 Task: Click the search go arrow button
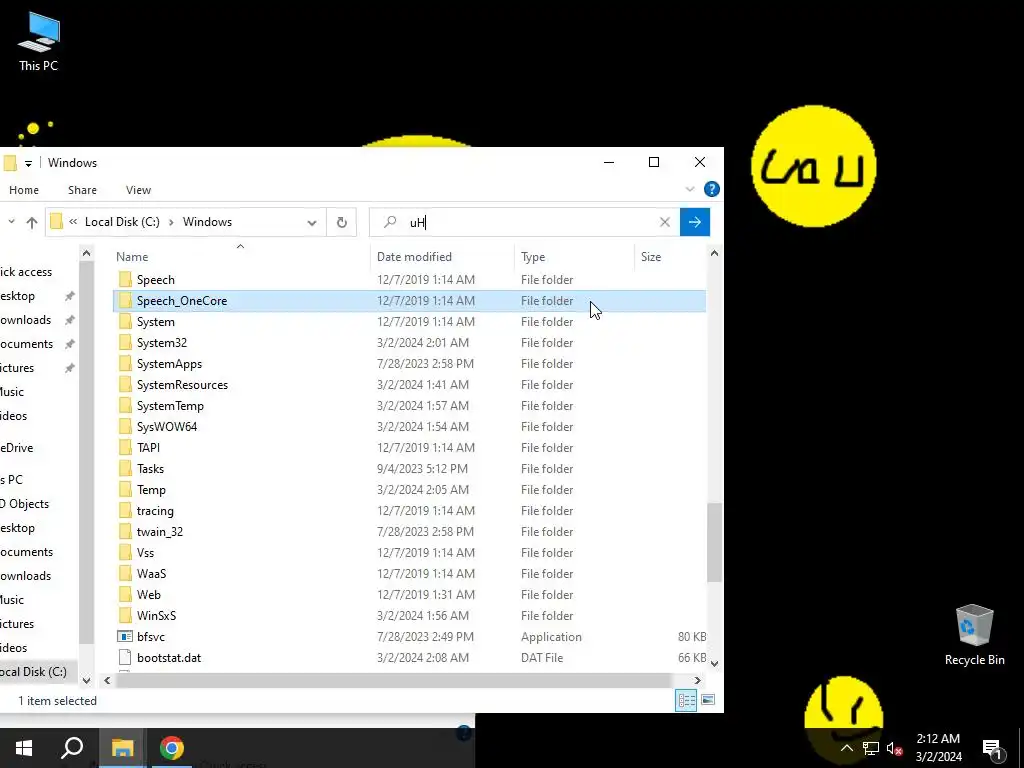tap(695, 222)
